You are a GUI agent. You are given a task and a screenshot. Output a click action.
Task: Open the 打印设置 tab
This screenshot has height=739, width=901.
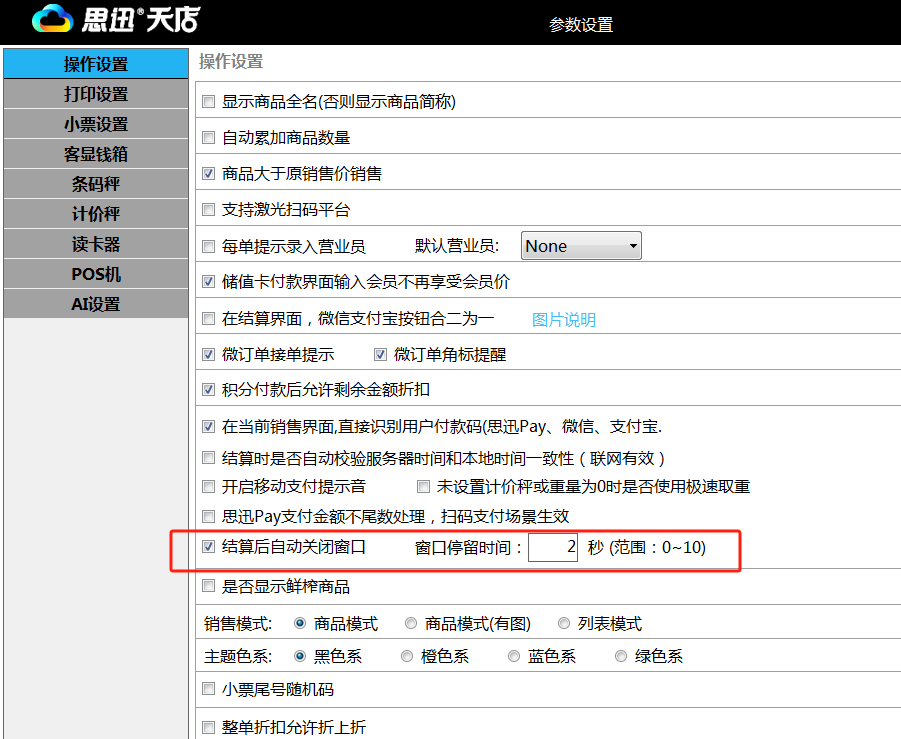pyautogui.click(x=96, y=94)
